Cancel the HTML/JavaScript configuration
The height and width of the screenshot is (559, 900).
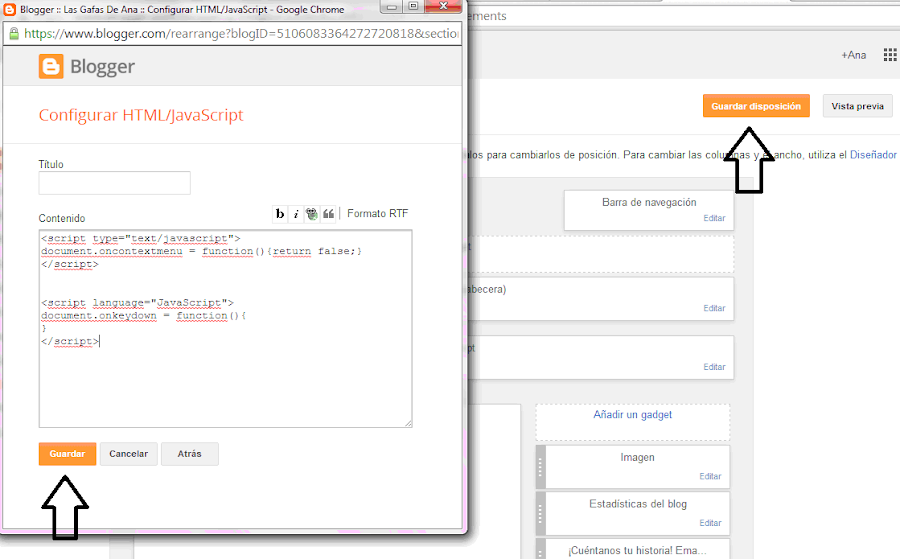point(129,454)
